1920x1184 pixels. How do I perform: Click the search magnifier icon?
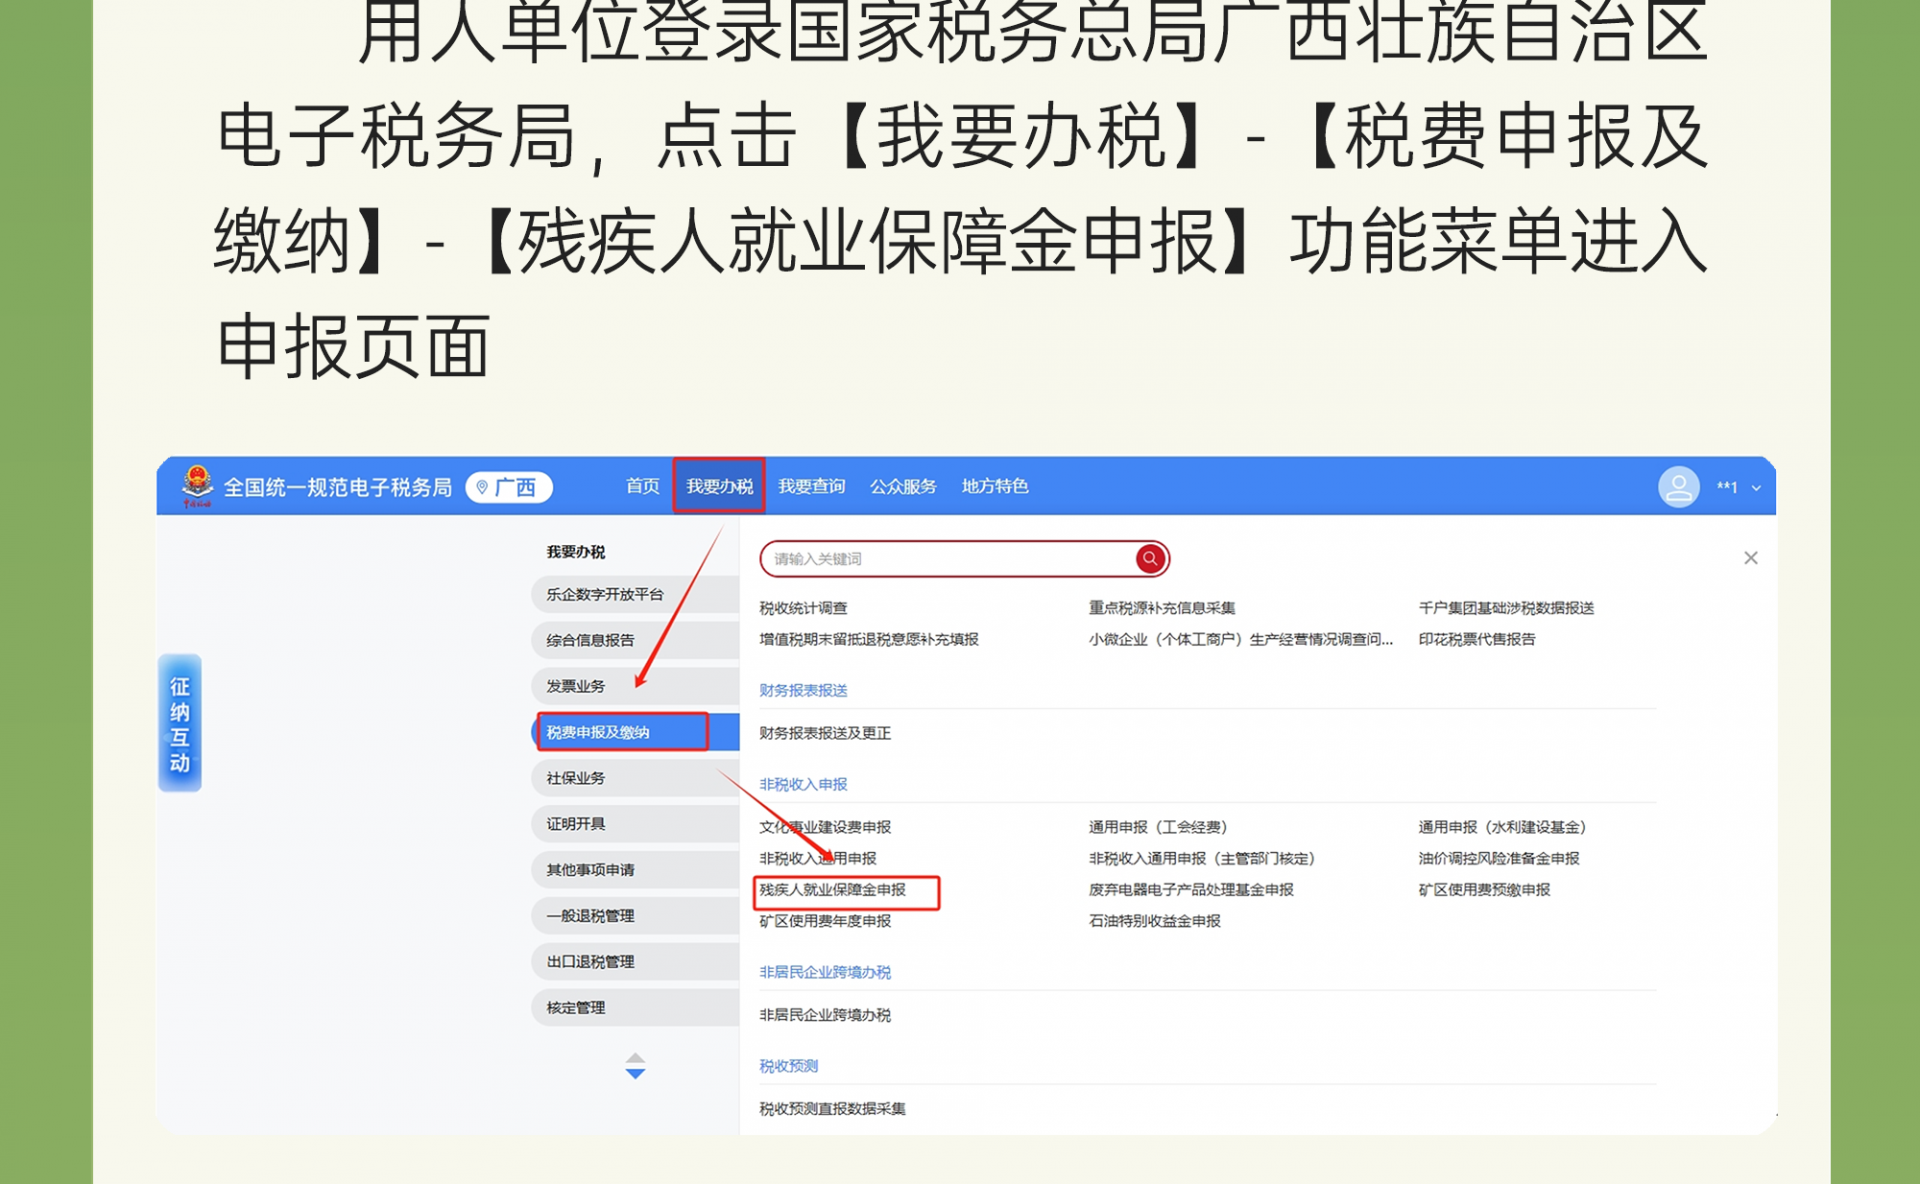(x=1148, y=559)
